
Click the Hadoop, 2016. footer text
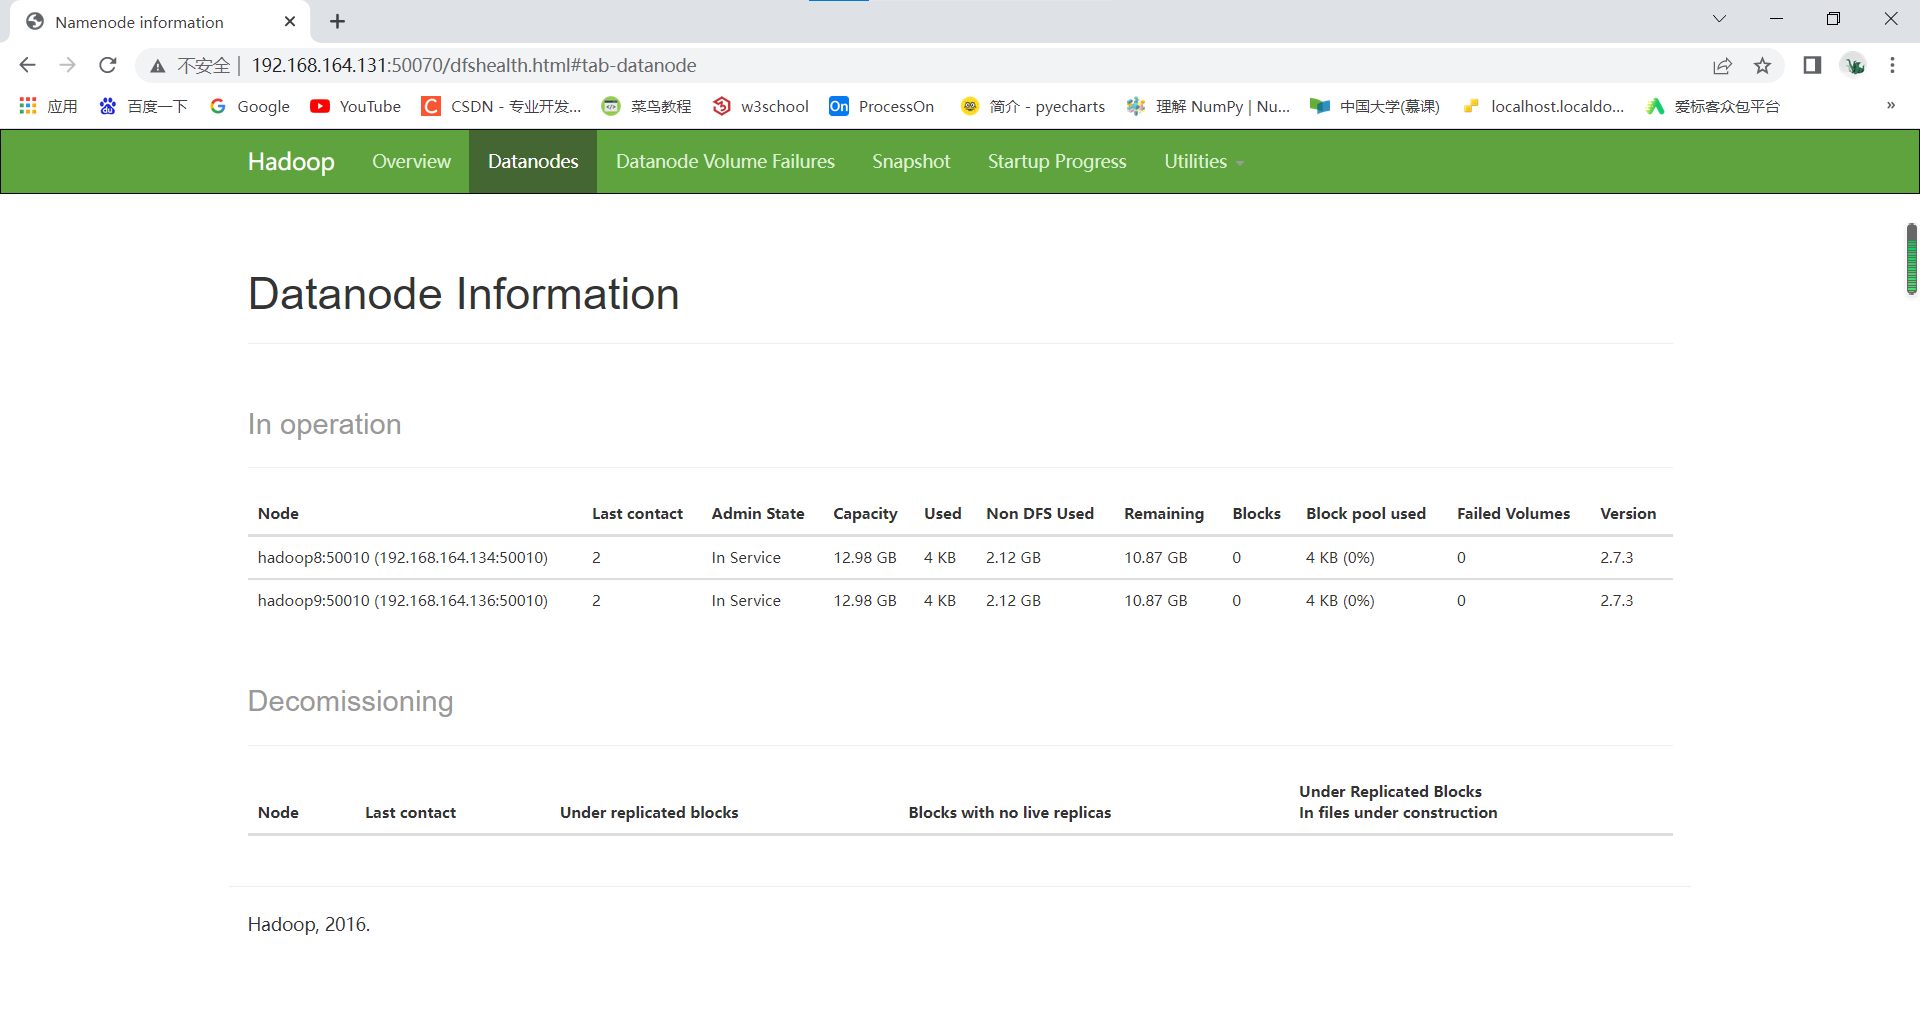coord(309,924)
